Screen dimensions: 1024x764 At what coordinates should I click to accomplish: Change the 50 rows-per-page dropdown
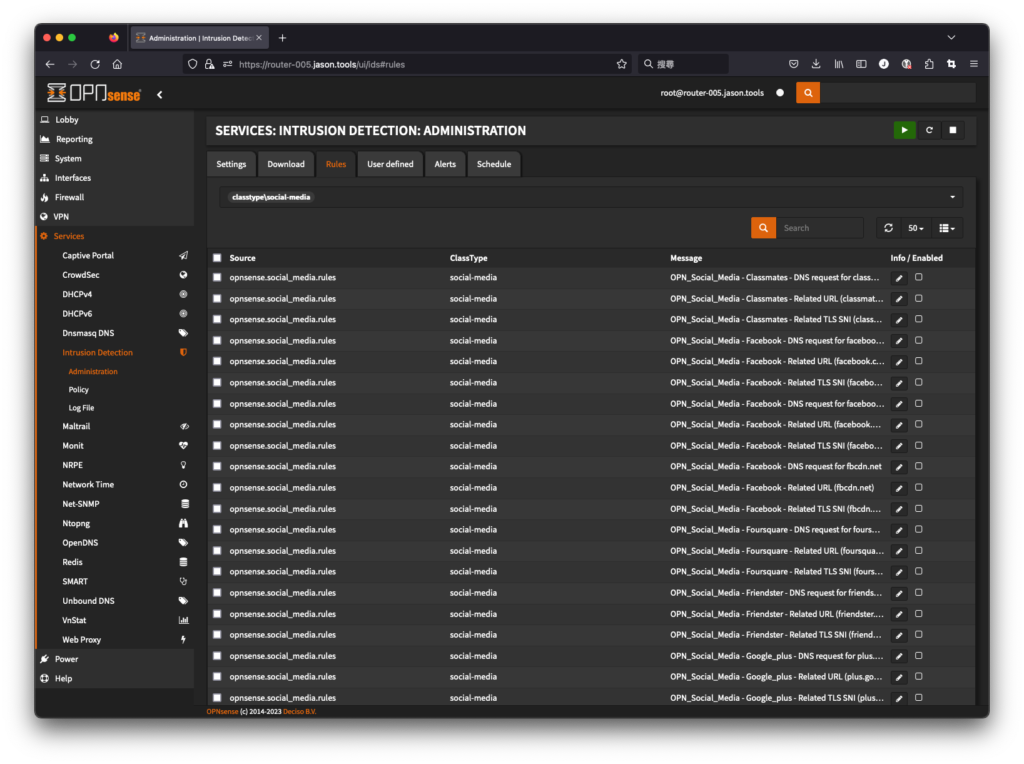(x=916, y=228)
